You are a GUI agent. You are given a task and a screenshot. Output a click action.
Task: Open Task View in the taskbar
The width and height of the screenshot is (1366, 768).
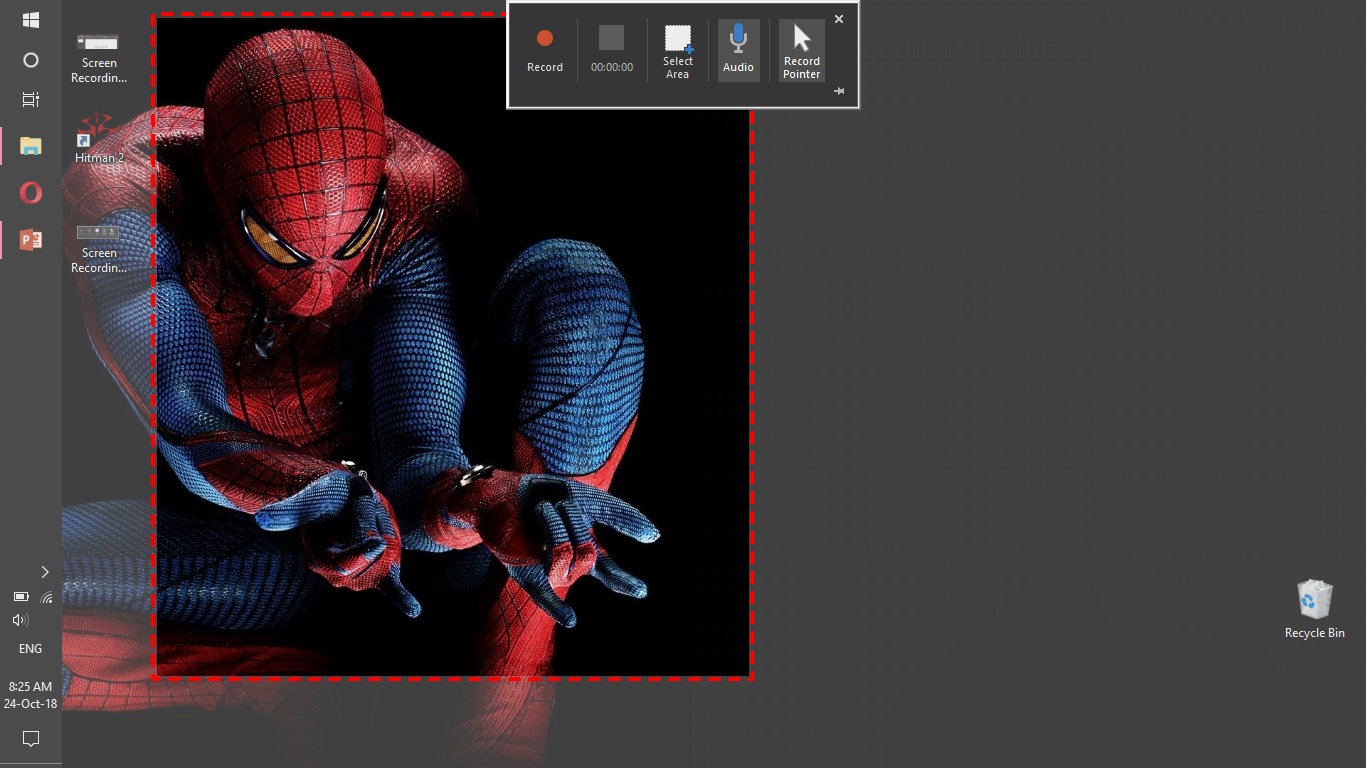pos(31,99)
